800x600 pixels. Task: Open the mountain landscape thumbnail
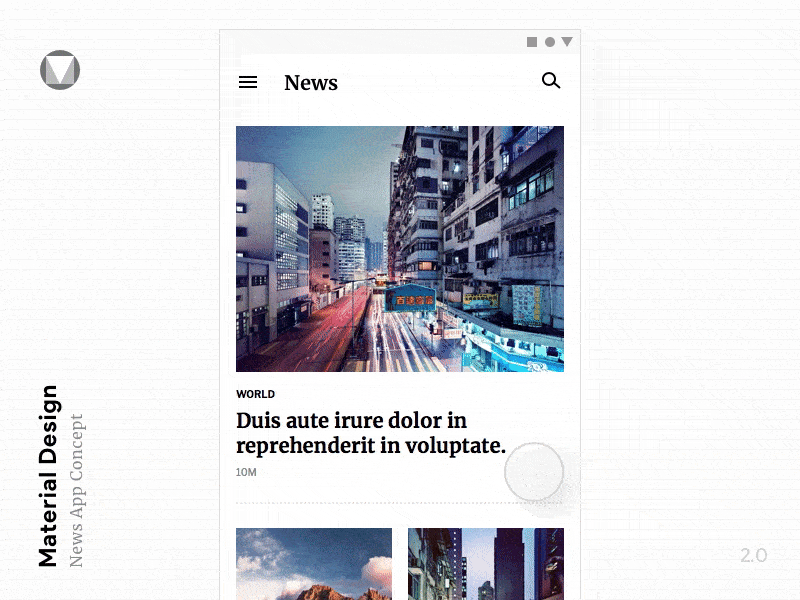pos(314,564)
